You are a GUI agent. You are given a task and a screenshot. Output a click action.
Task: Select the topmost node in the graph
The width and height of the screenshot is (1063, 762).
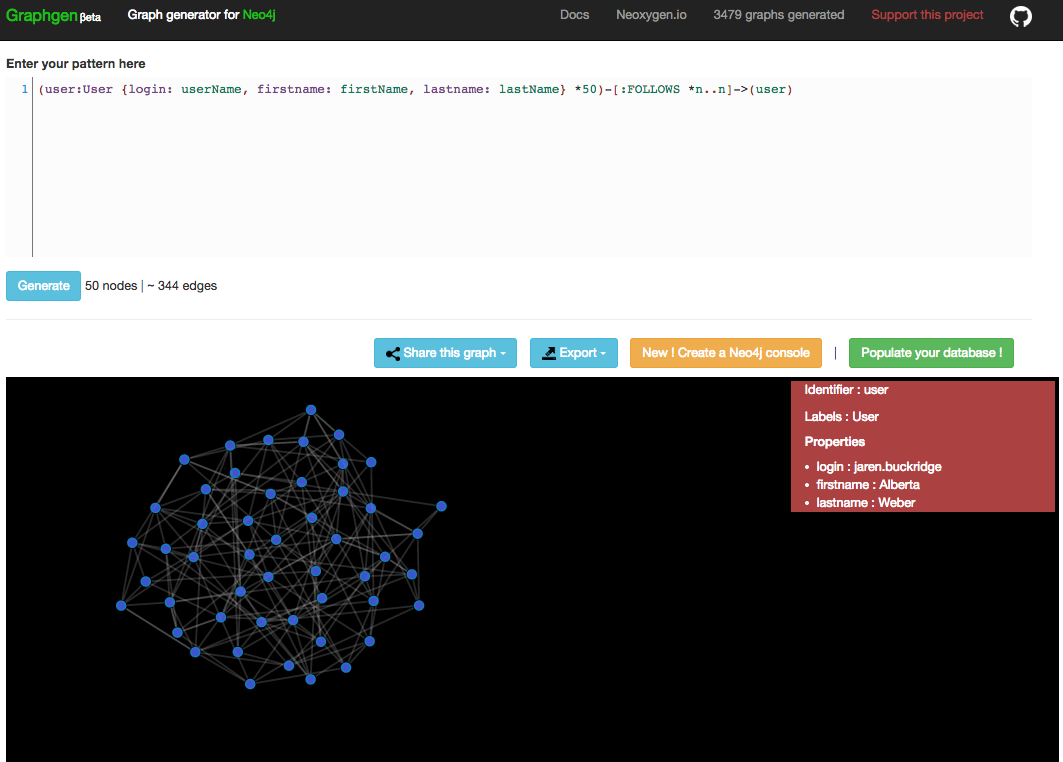[x=311, y=410]
